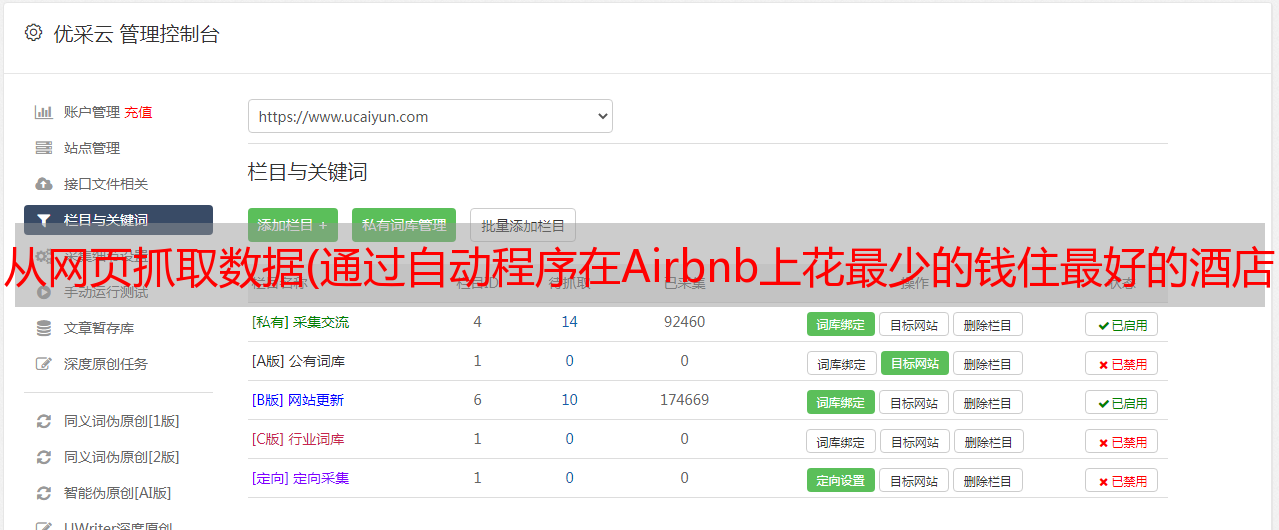The width and height of the screenshot is (1279, 530).
Task: Open 深度原创任务 via its edit icon
Action: click(x=43, y=364)
